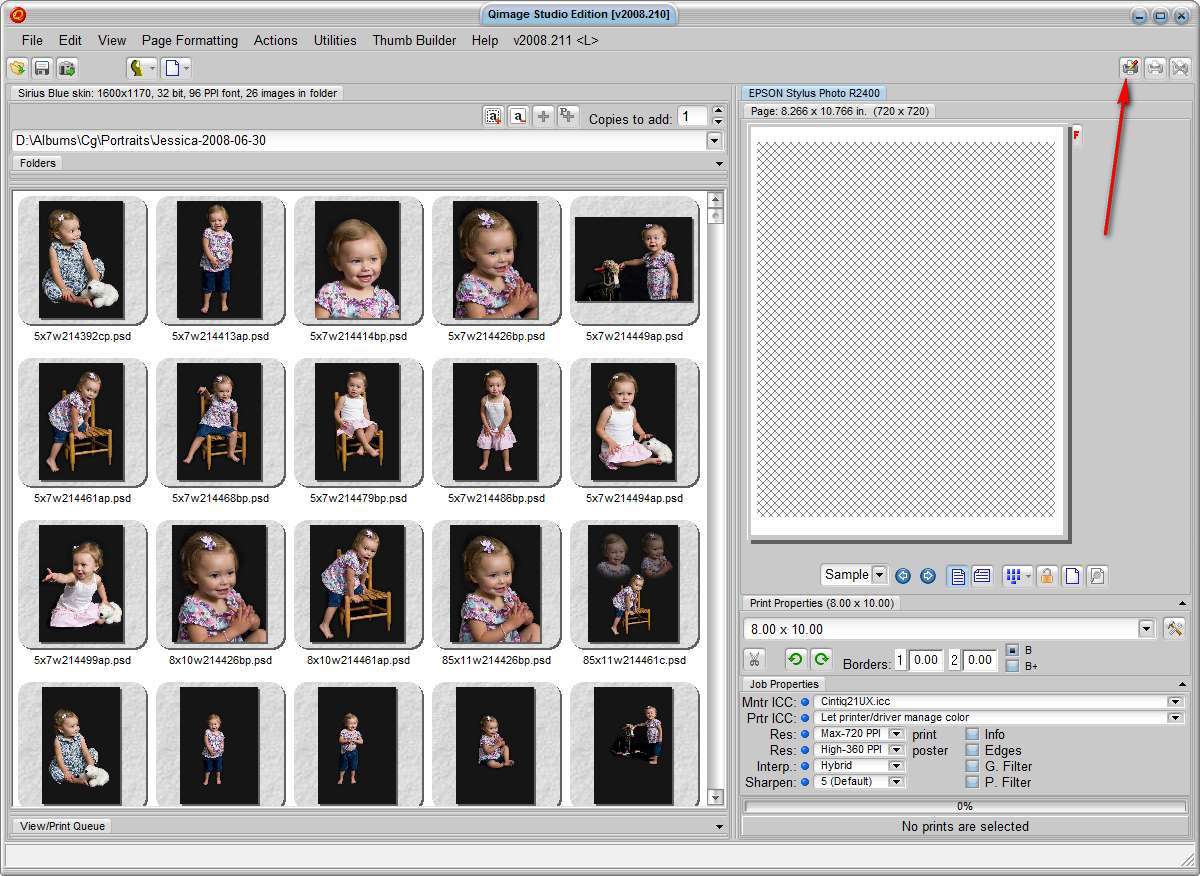Image resolution: width=1200 pixels, height=876 pixels.
Task: Switch to the full page view icon
Action: pyautogui.click(x=958, y=575)
